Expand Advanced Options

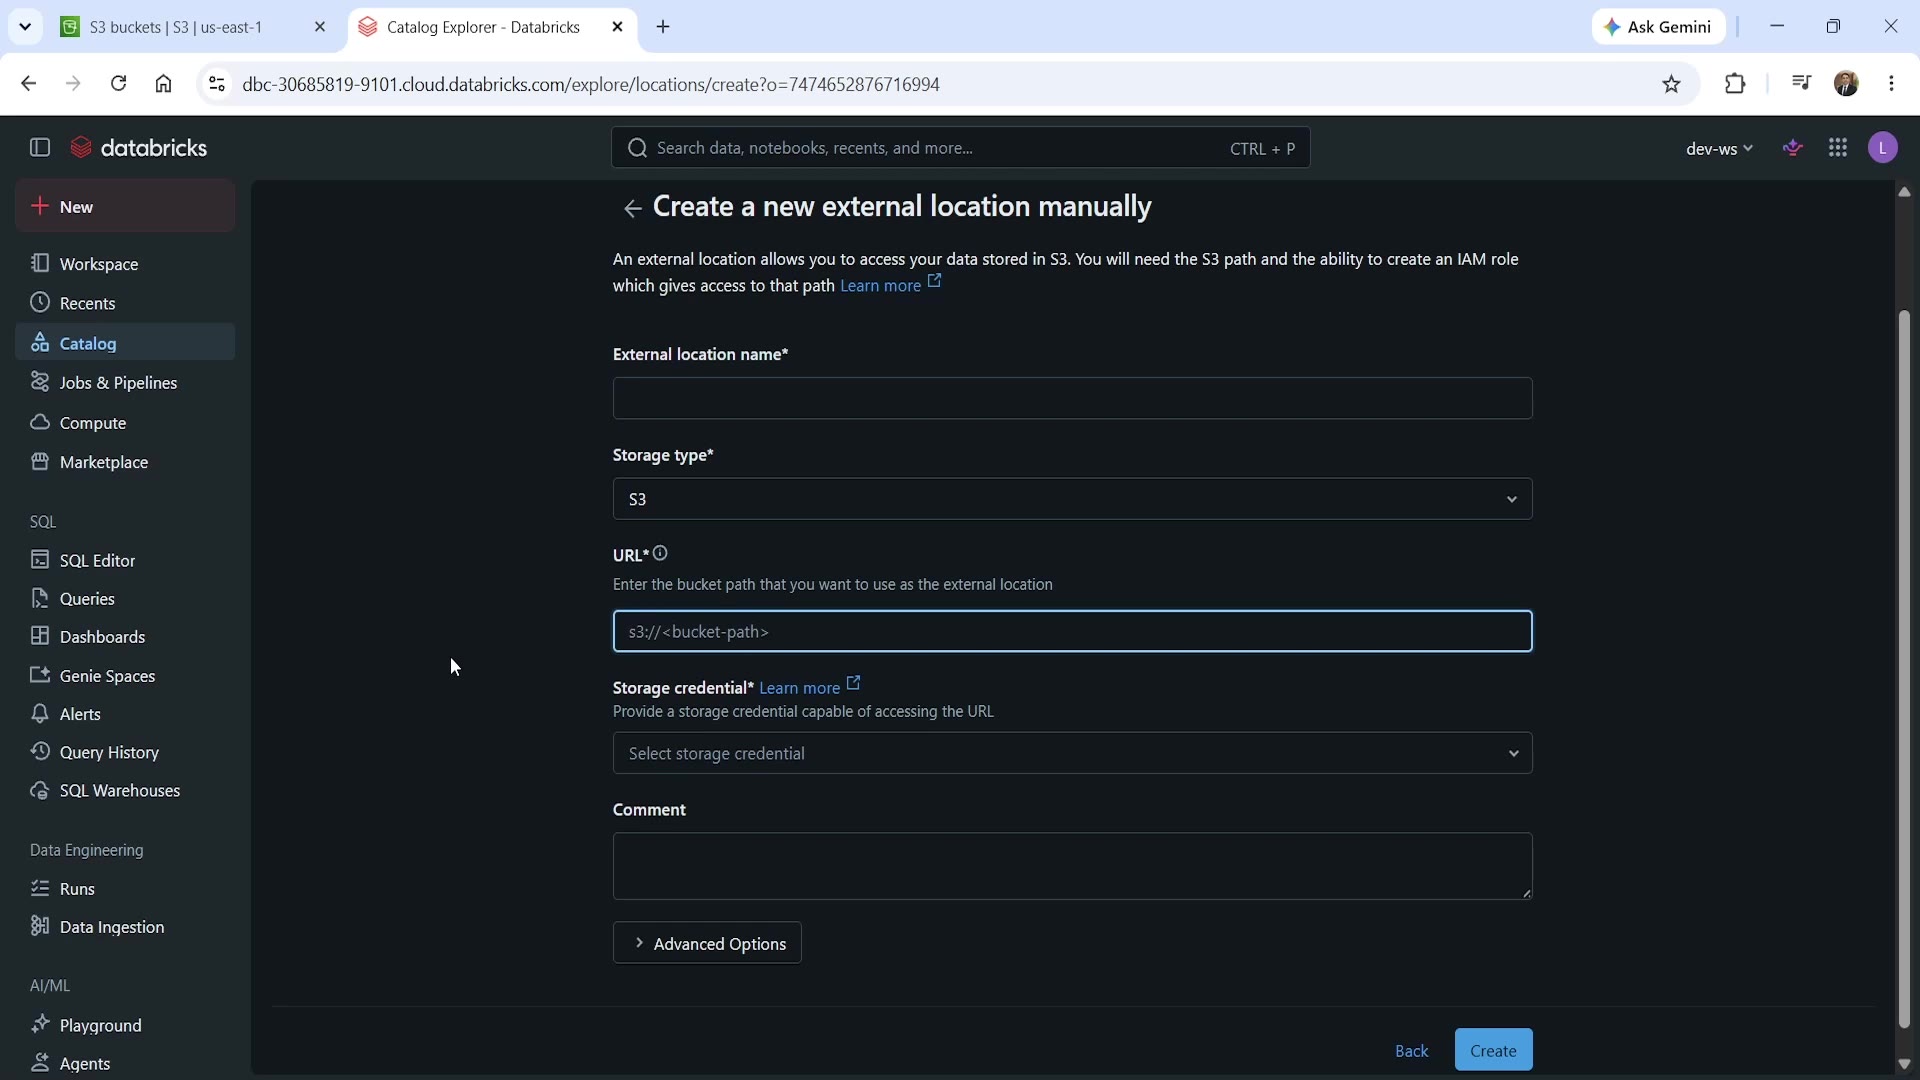(x=707, y=943)
